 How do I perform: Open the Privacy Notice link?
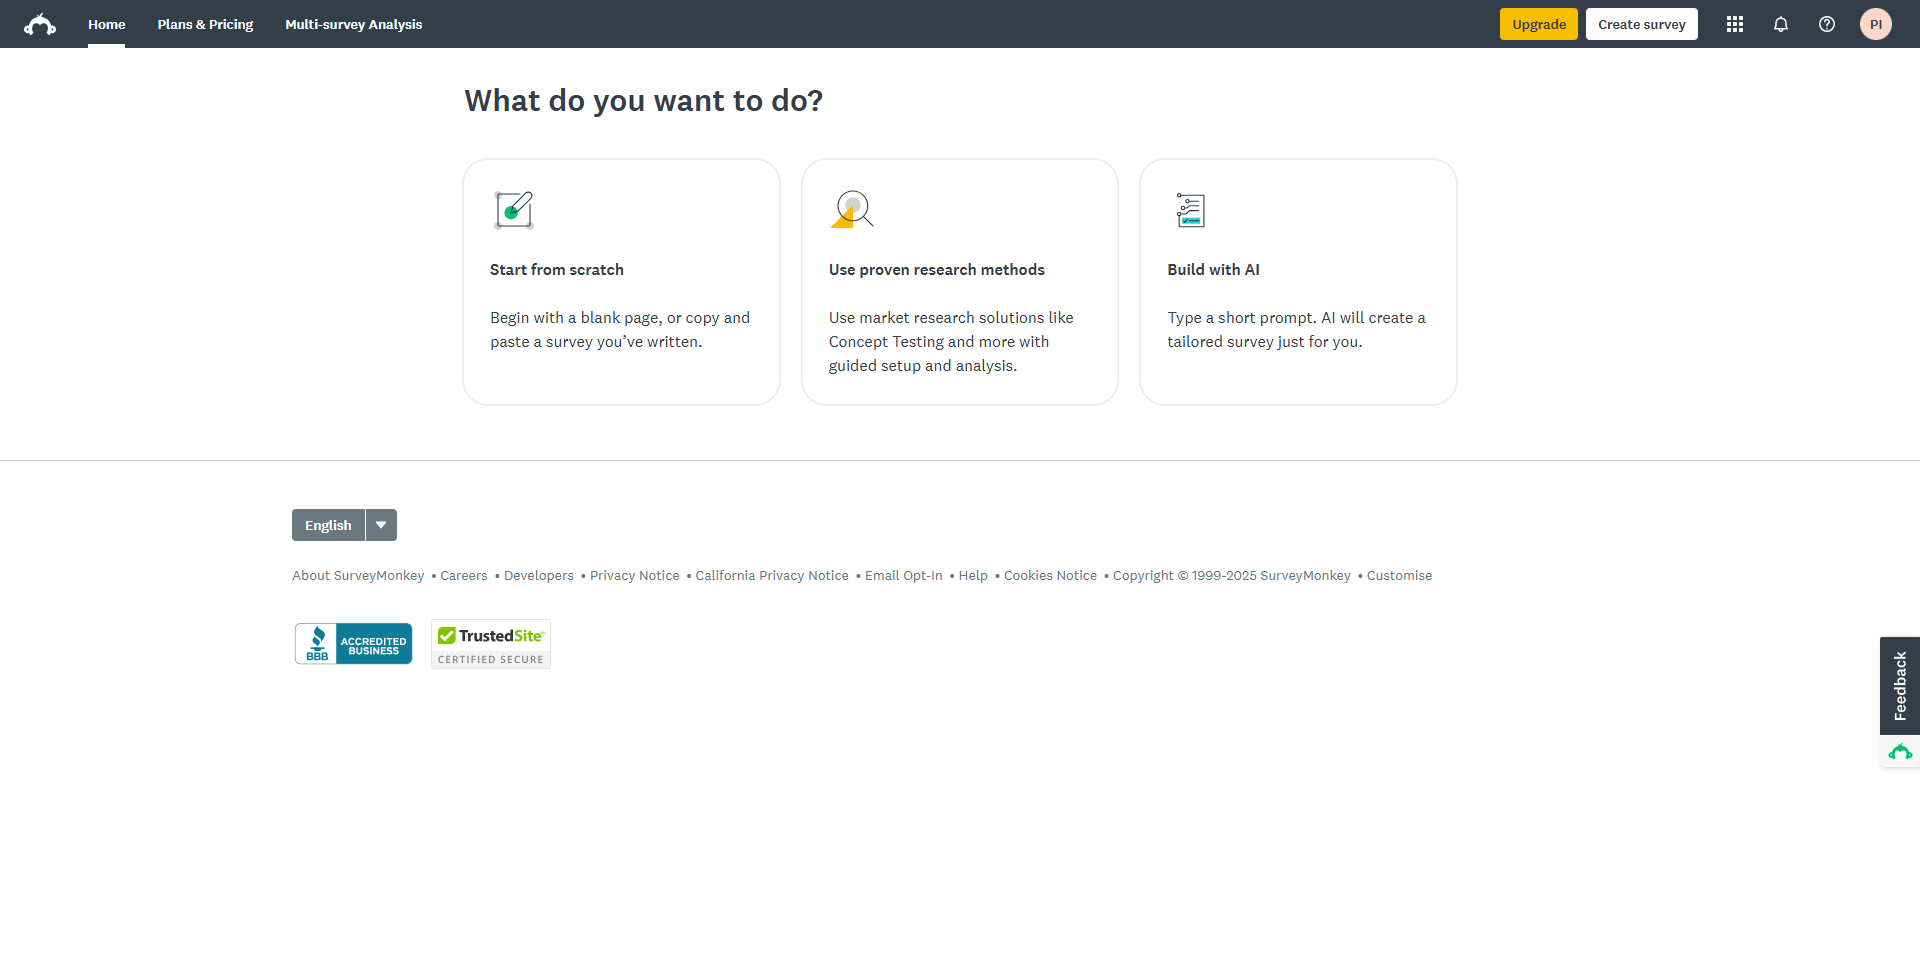click(634, 576)
